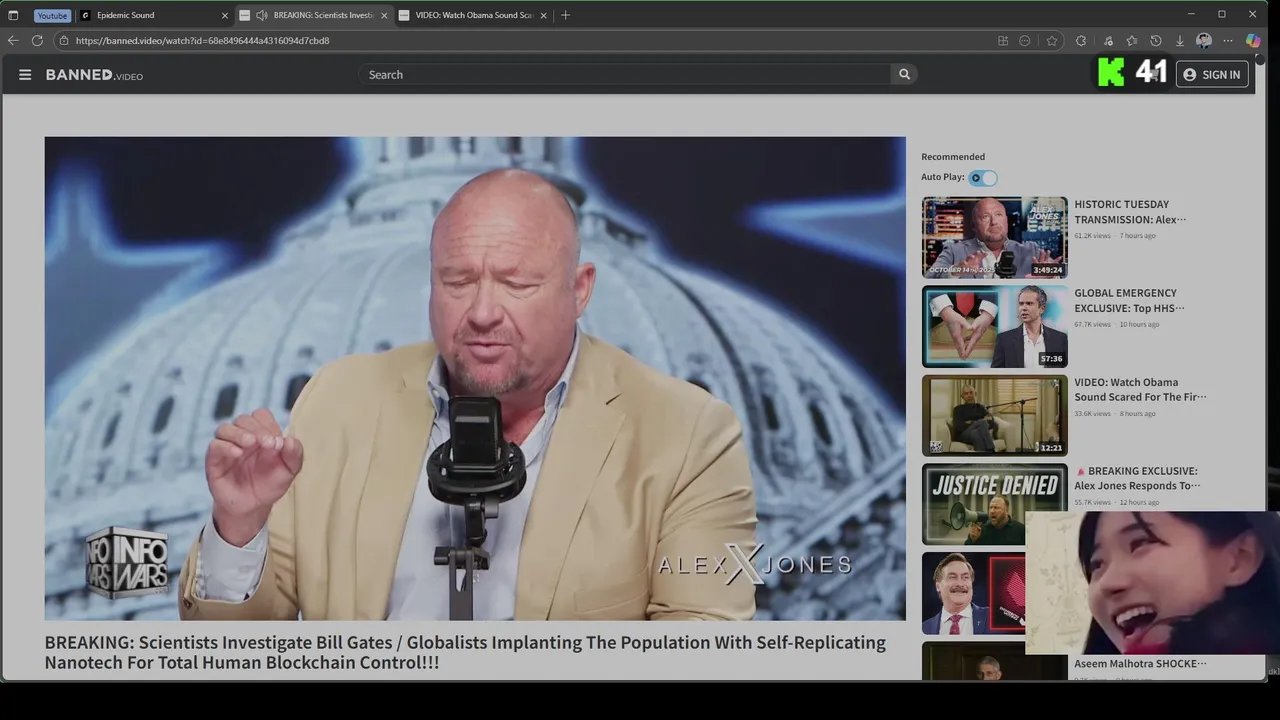The width and height of the screenshot is (1280, 720).
Task: Open the HISTORIC TUESDAY thumbnail showing 3:49:24
Action: click(x=994, y=237)
